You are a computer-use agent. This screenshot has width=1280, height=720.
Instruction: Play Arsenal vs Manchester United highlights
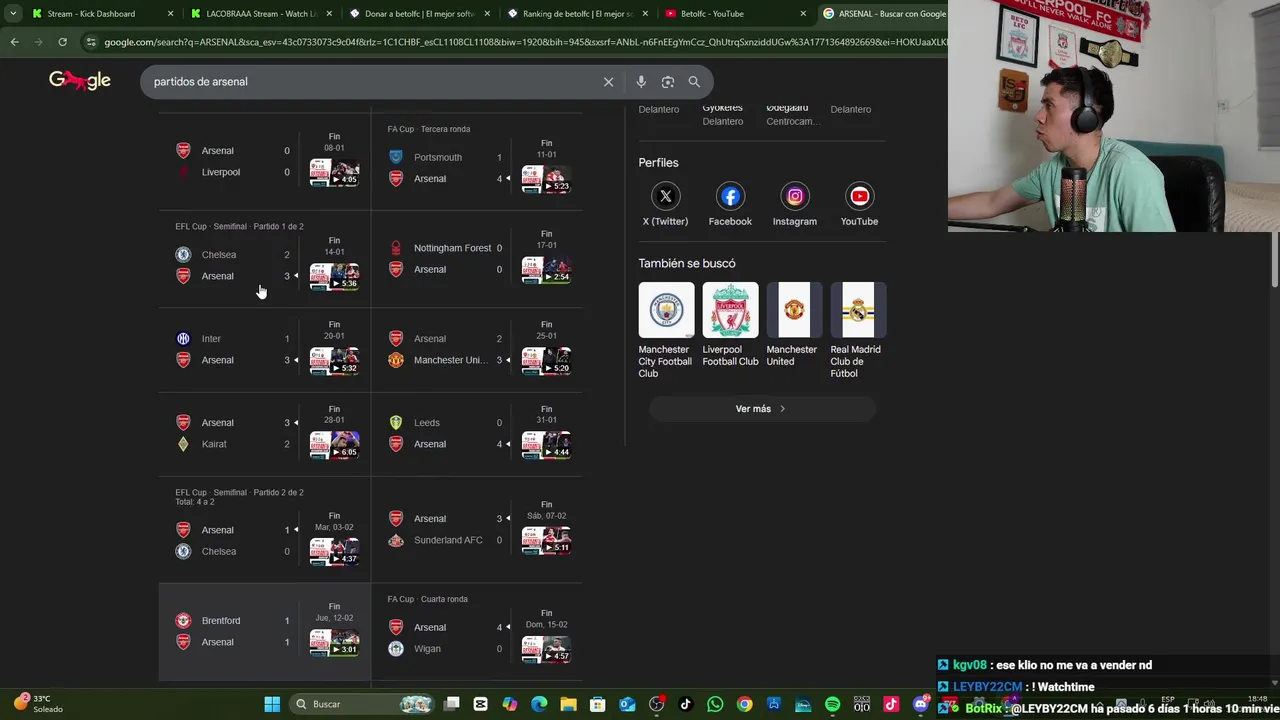(546, 361)
